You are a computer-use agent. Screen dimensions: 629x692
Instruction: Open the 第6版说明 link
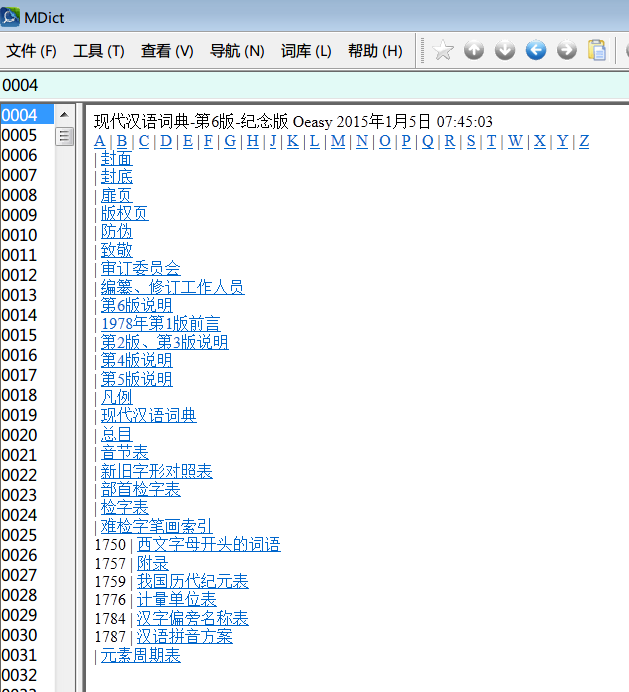136,305
